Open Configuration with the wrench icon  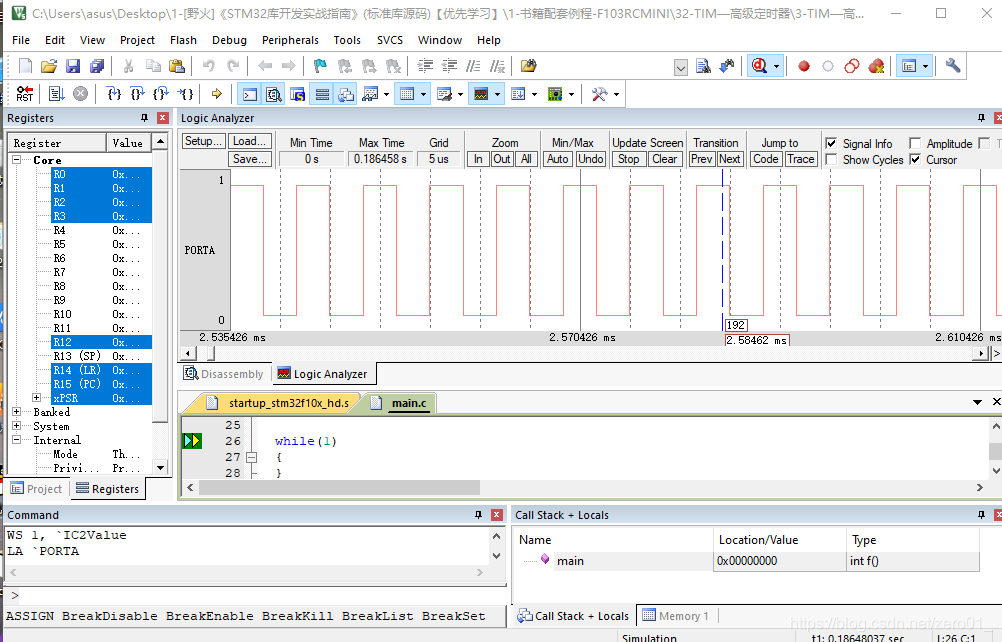click(953, 65)
